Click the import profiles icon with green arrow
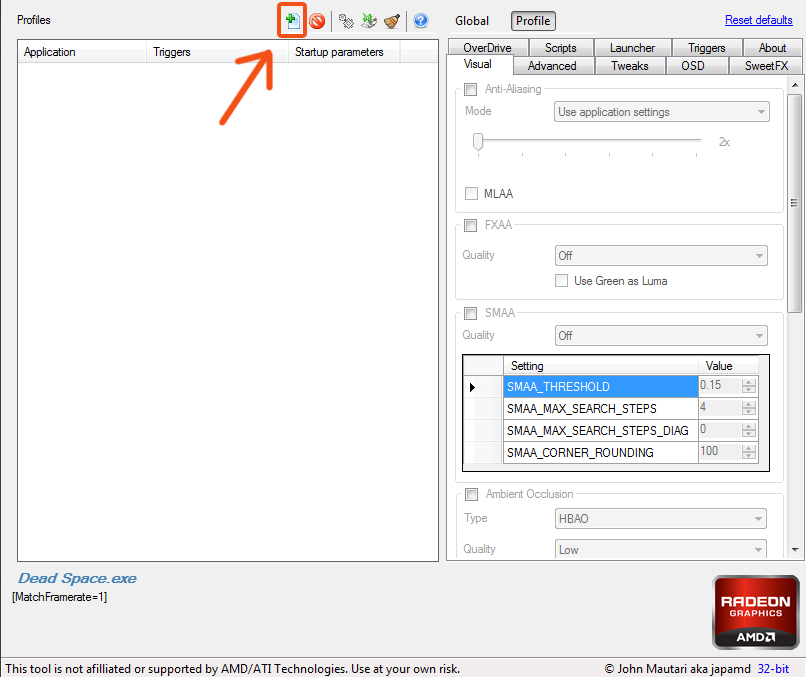The image size is (806, 677). [369, 20]
